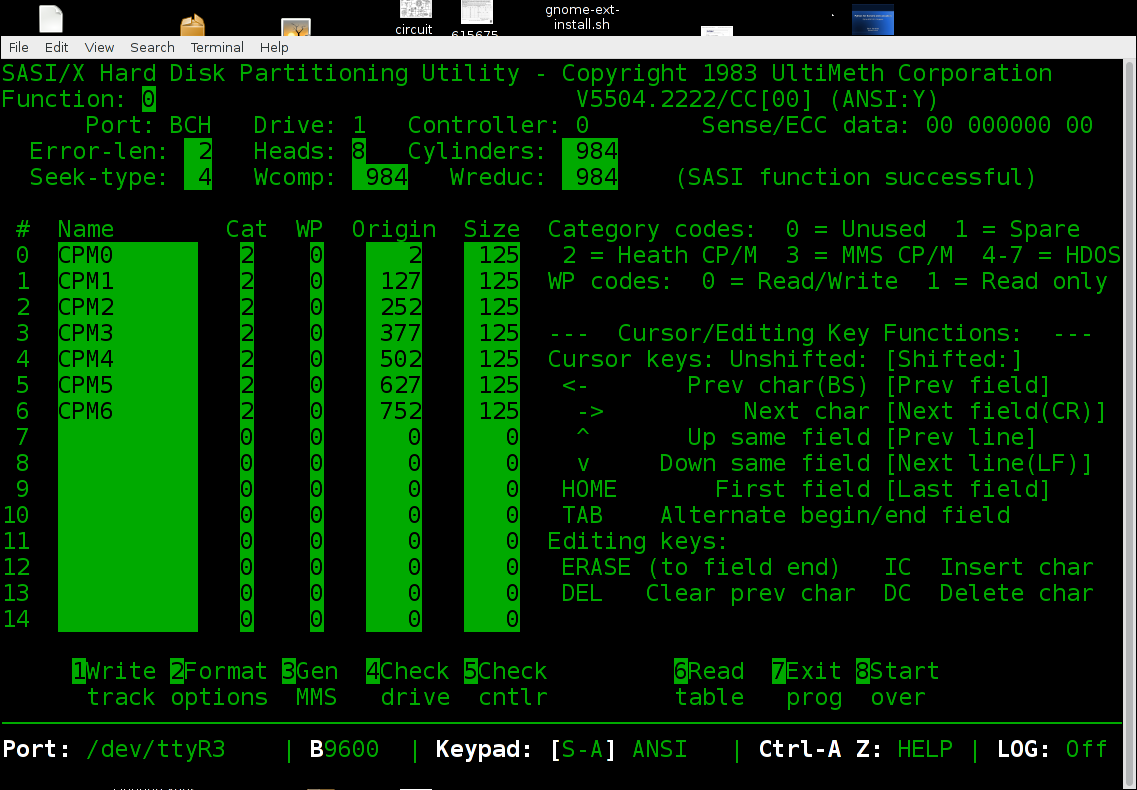Click the Help menu item
1137x790 pixels.
pyautogui.click(x=274, y=47)
